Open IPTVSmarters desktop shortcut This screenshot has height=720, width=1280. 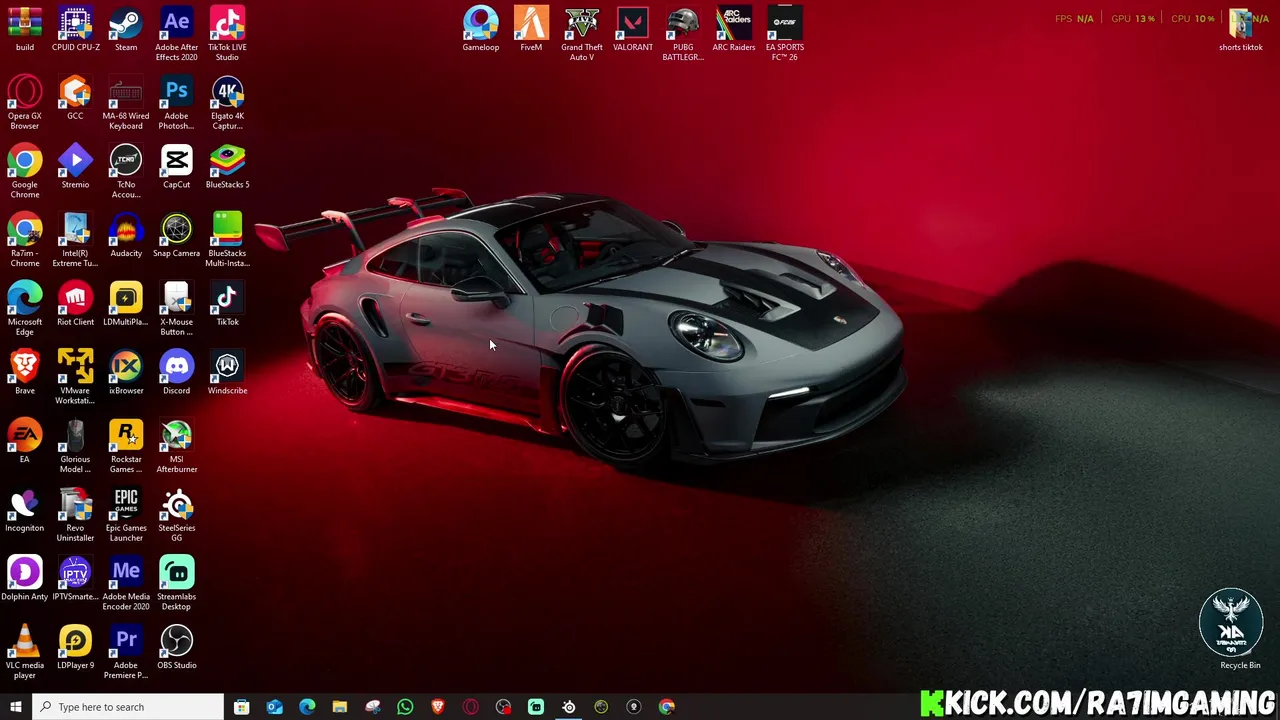click(75, 579)
